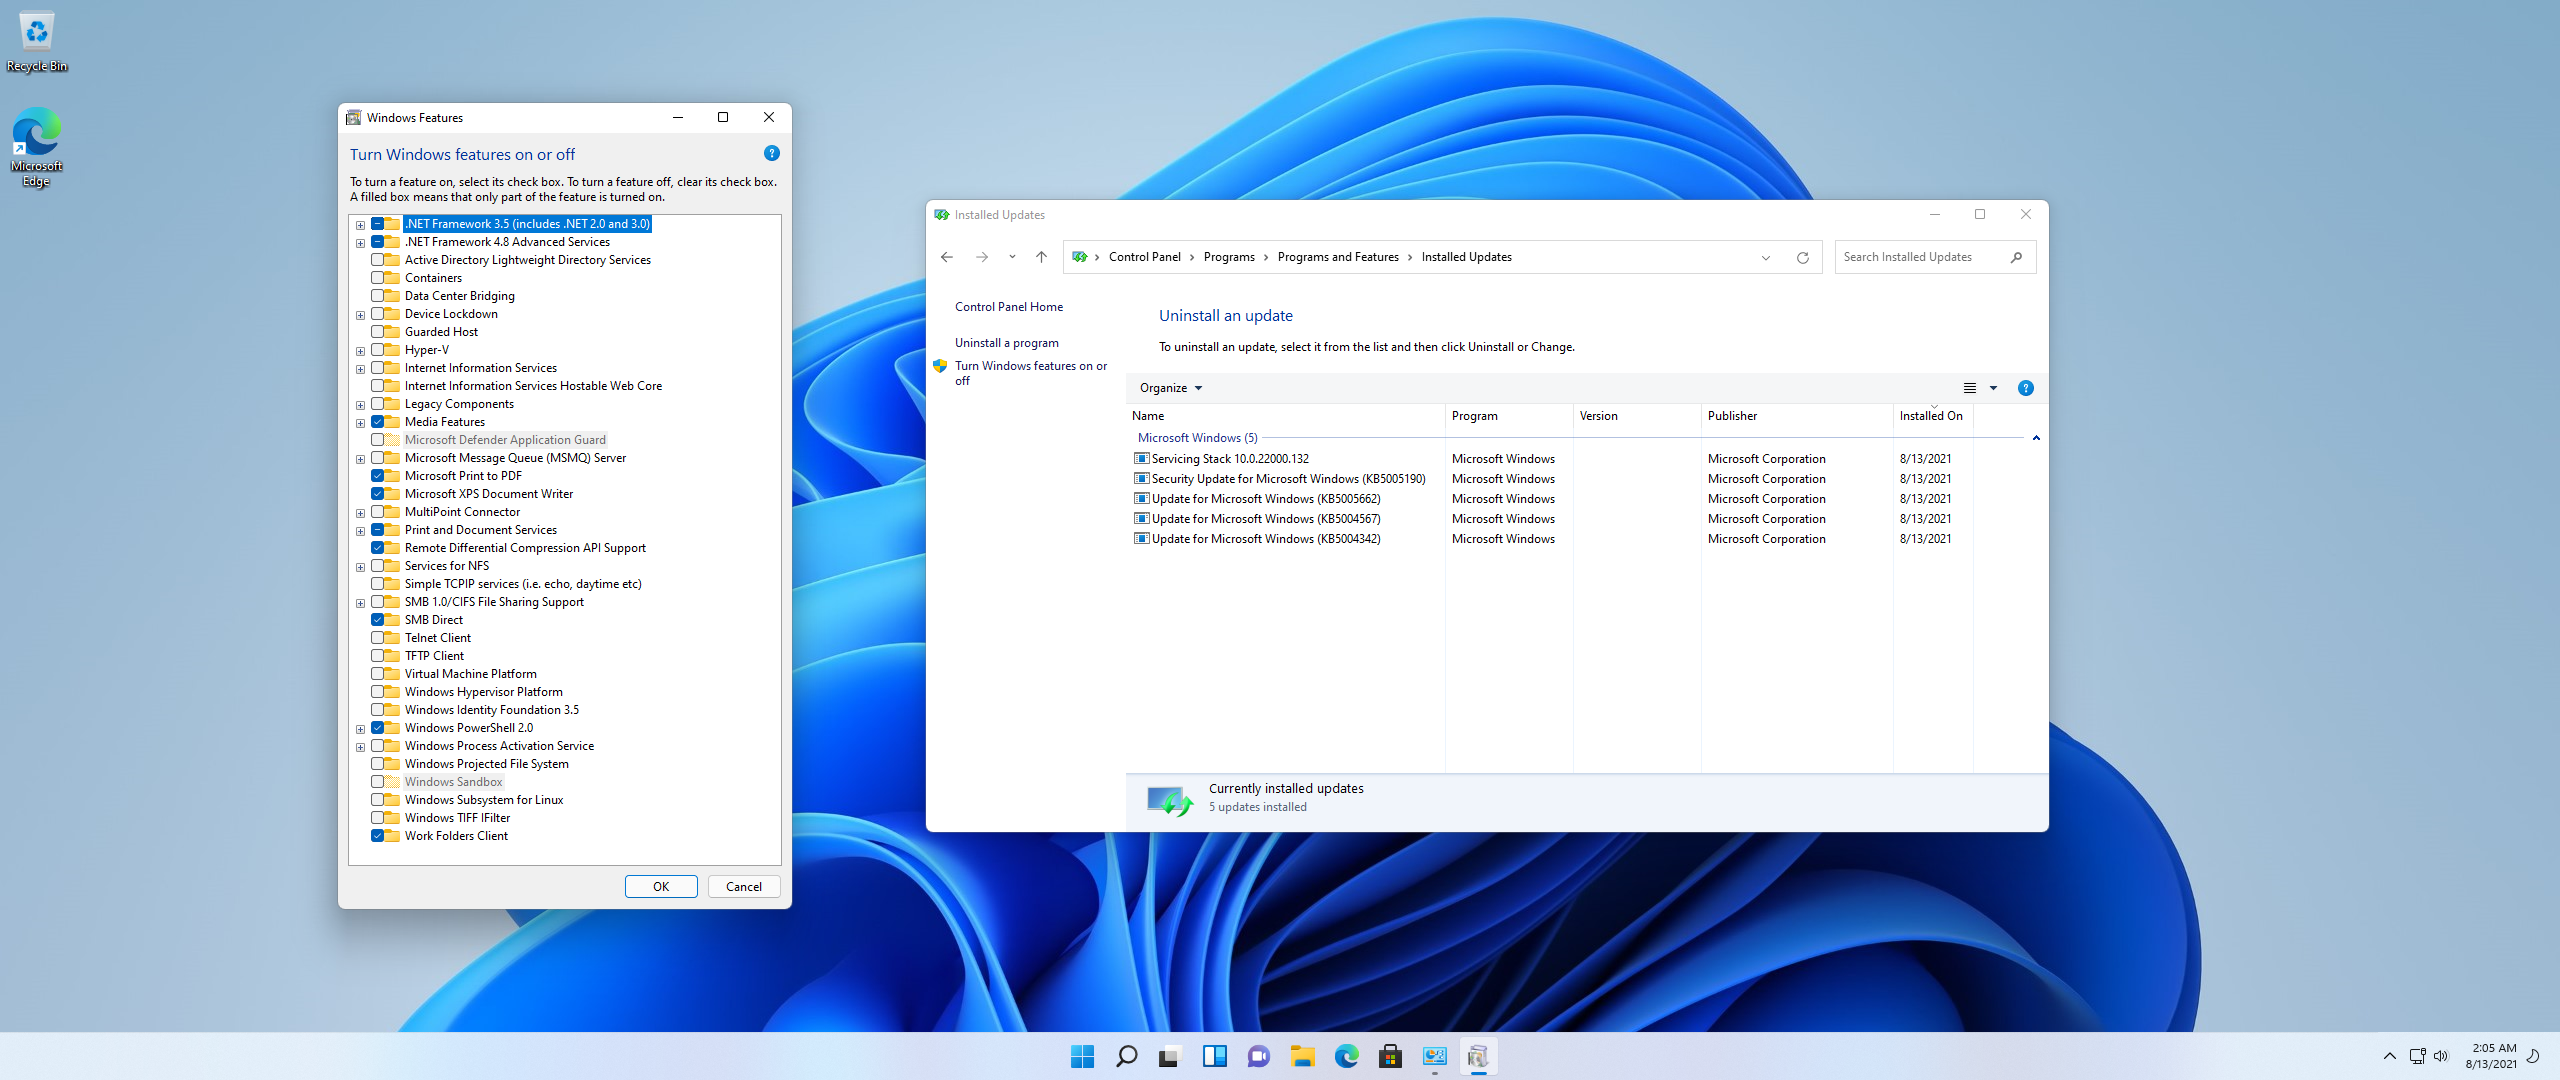Expand Legacy Components node
Image resolution: width=2560 pixels, height=1080 pixels.
click(360, 405)
